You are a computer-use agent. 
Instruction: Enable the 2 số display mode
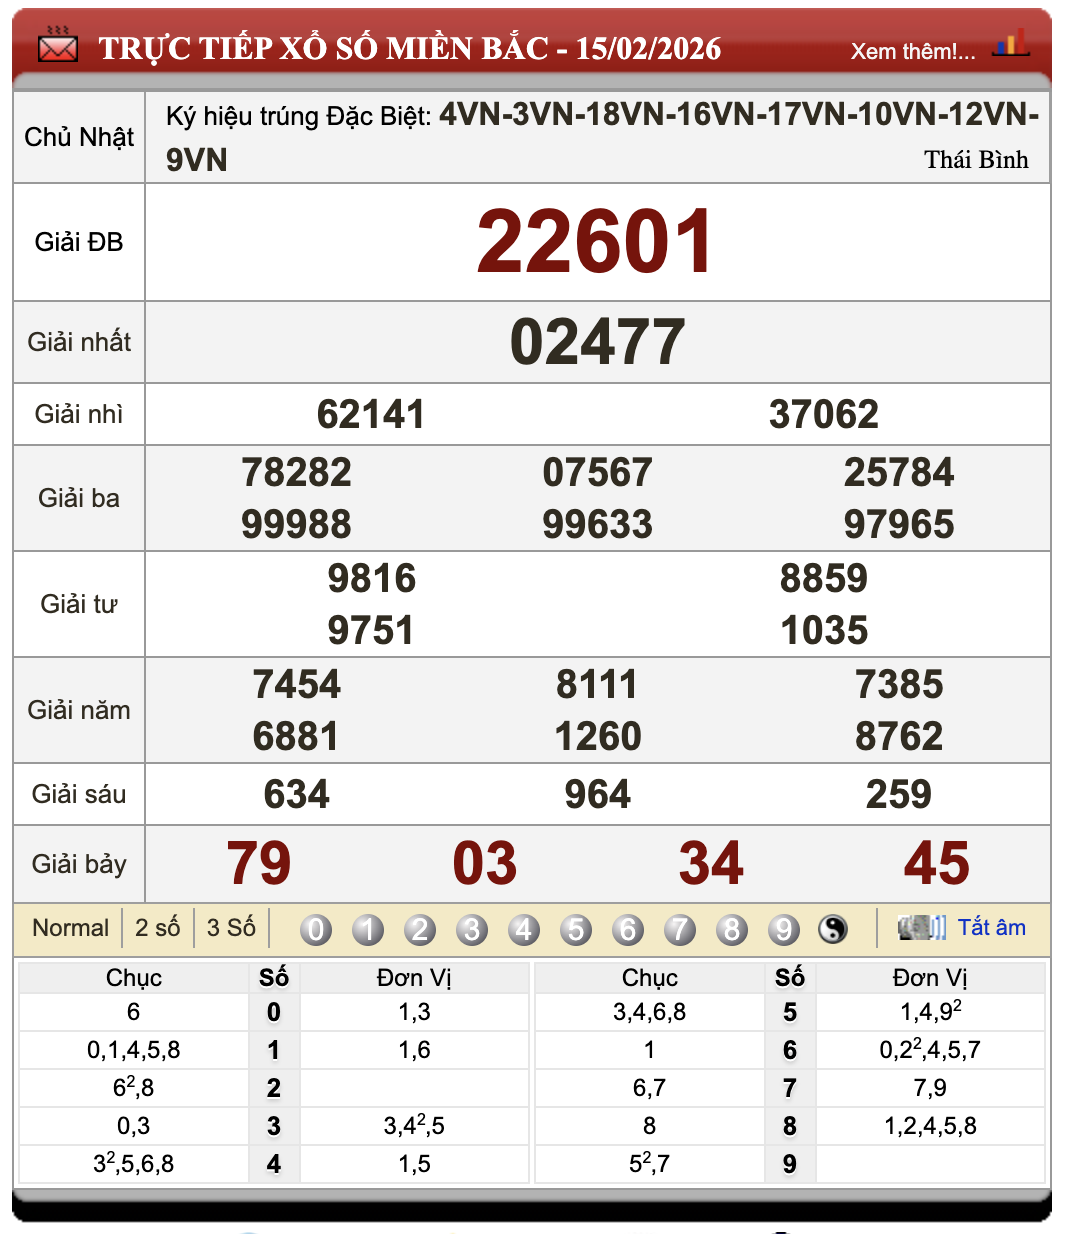pyautogui.click(x=156, y=927)
